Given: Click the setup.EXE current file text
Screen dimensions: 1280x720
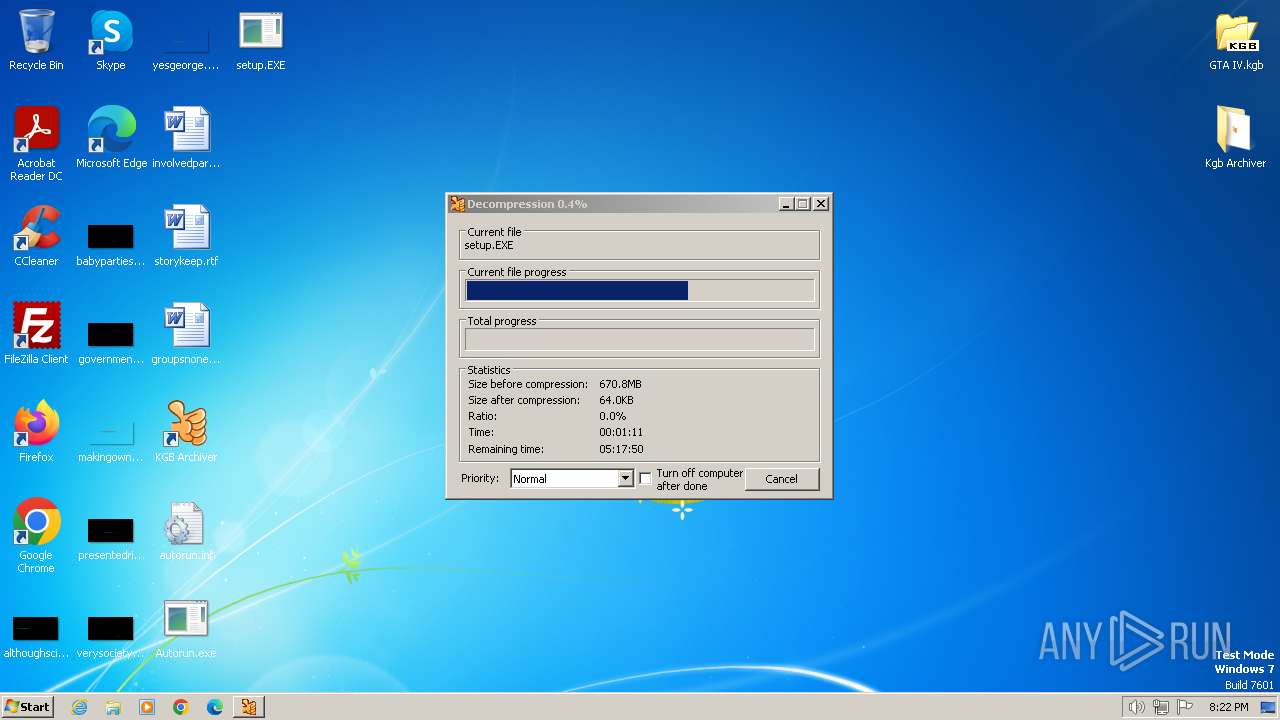Looking at the screenshot, I should (489, 245).
